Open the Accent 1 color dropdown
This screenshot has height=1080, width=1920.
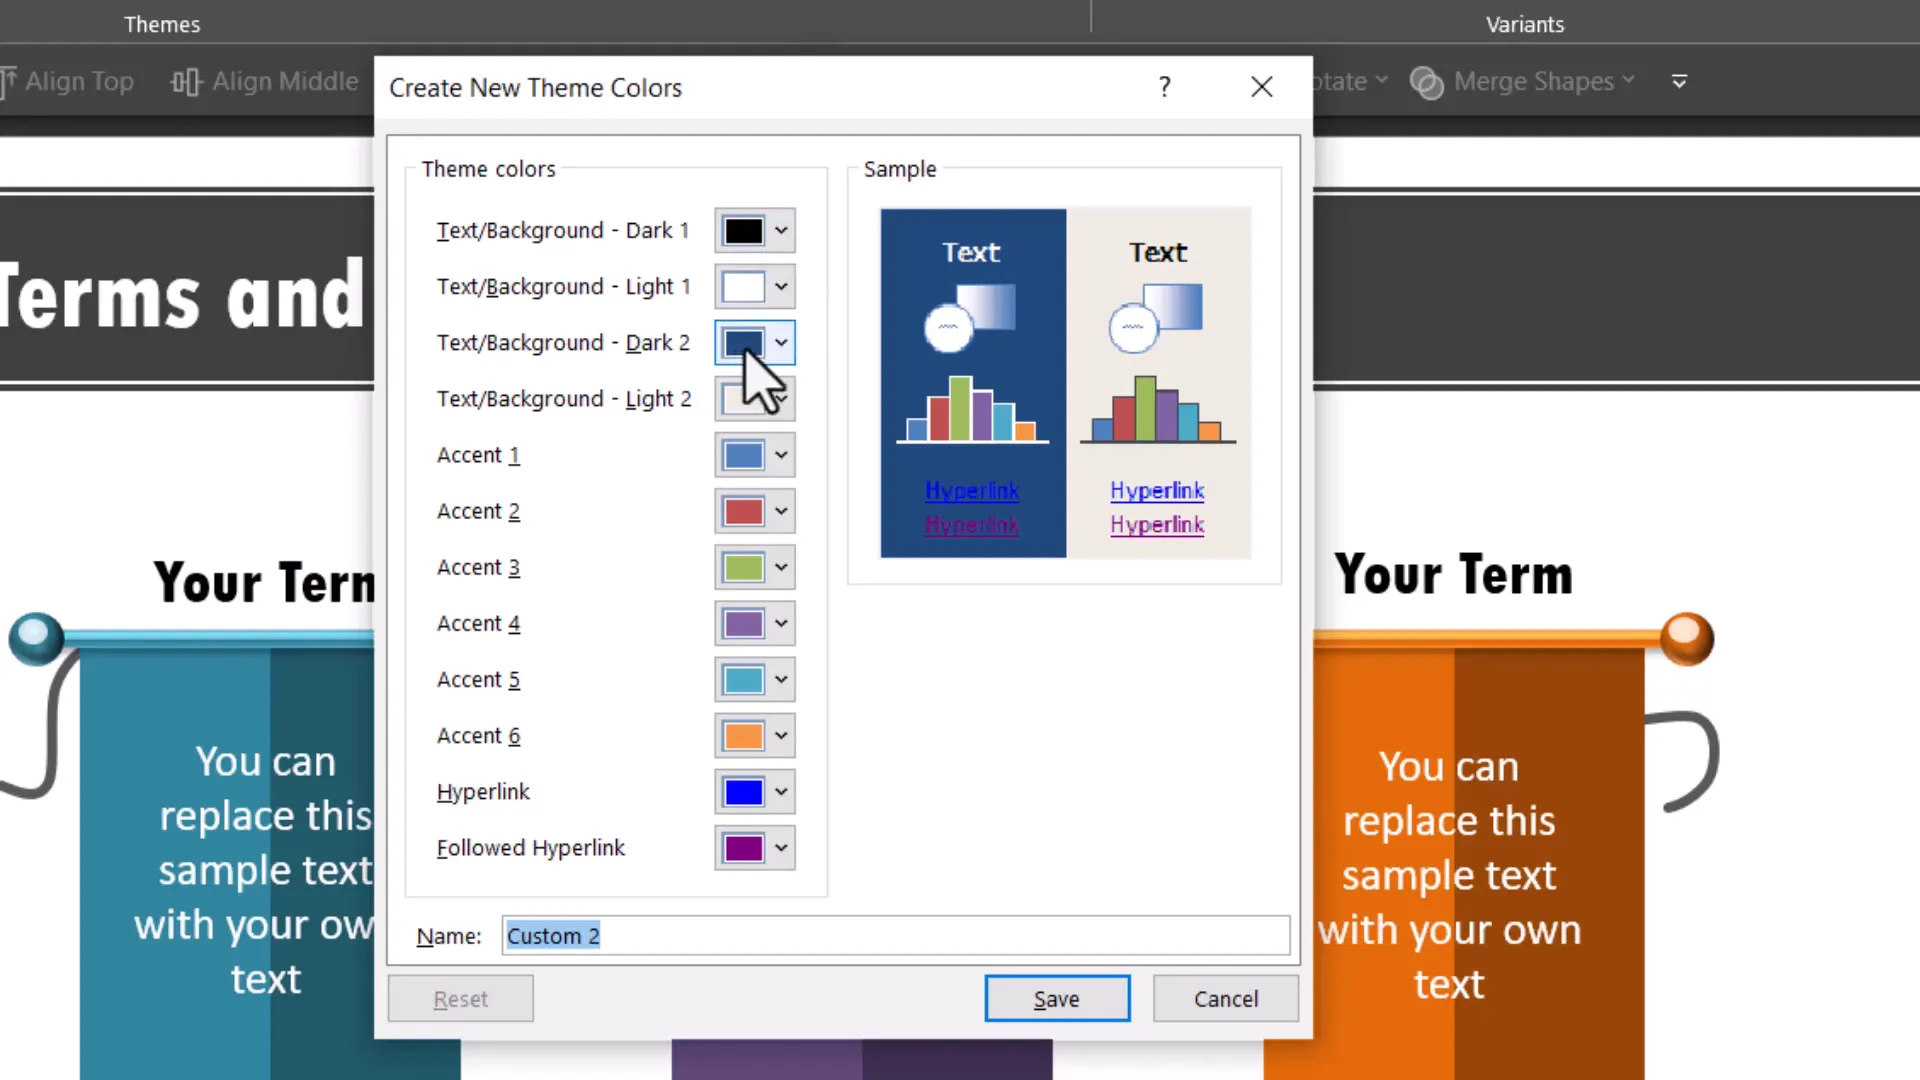point(781,455)
